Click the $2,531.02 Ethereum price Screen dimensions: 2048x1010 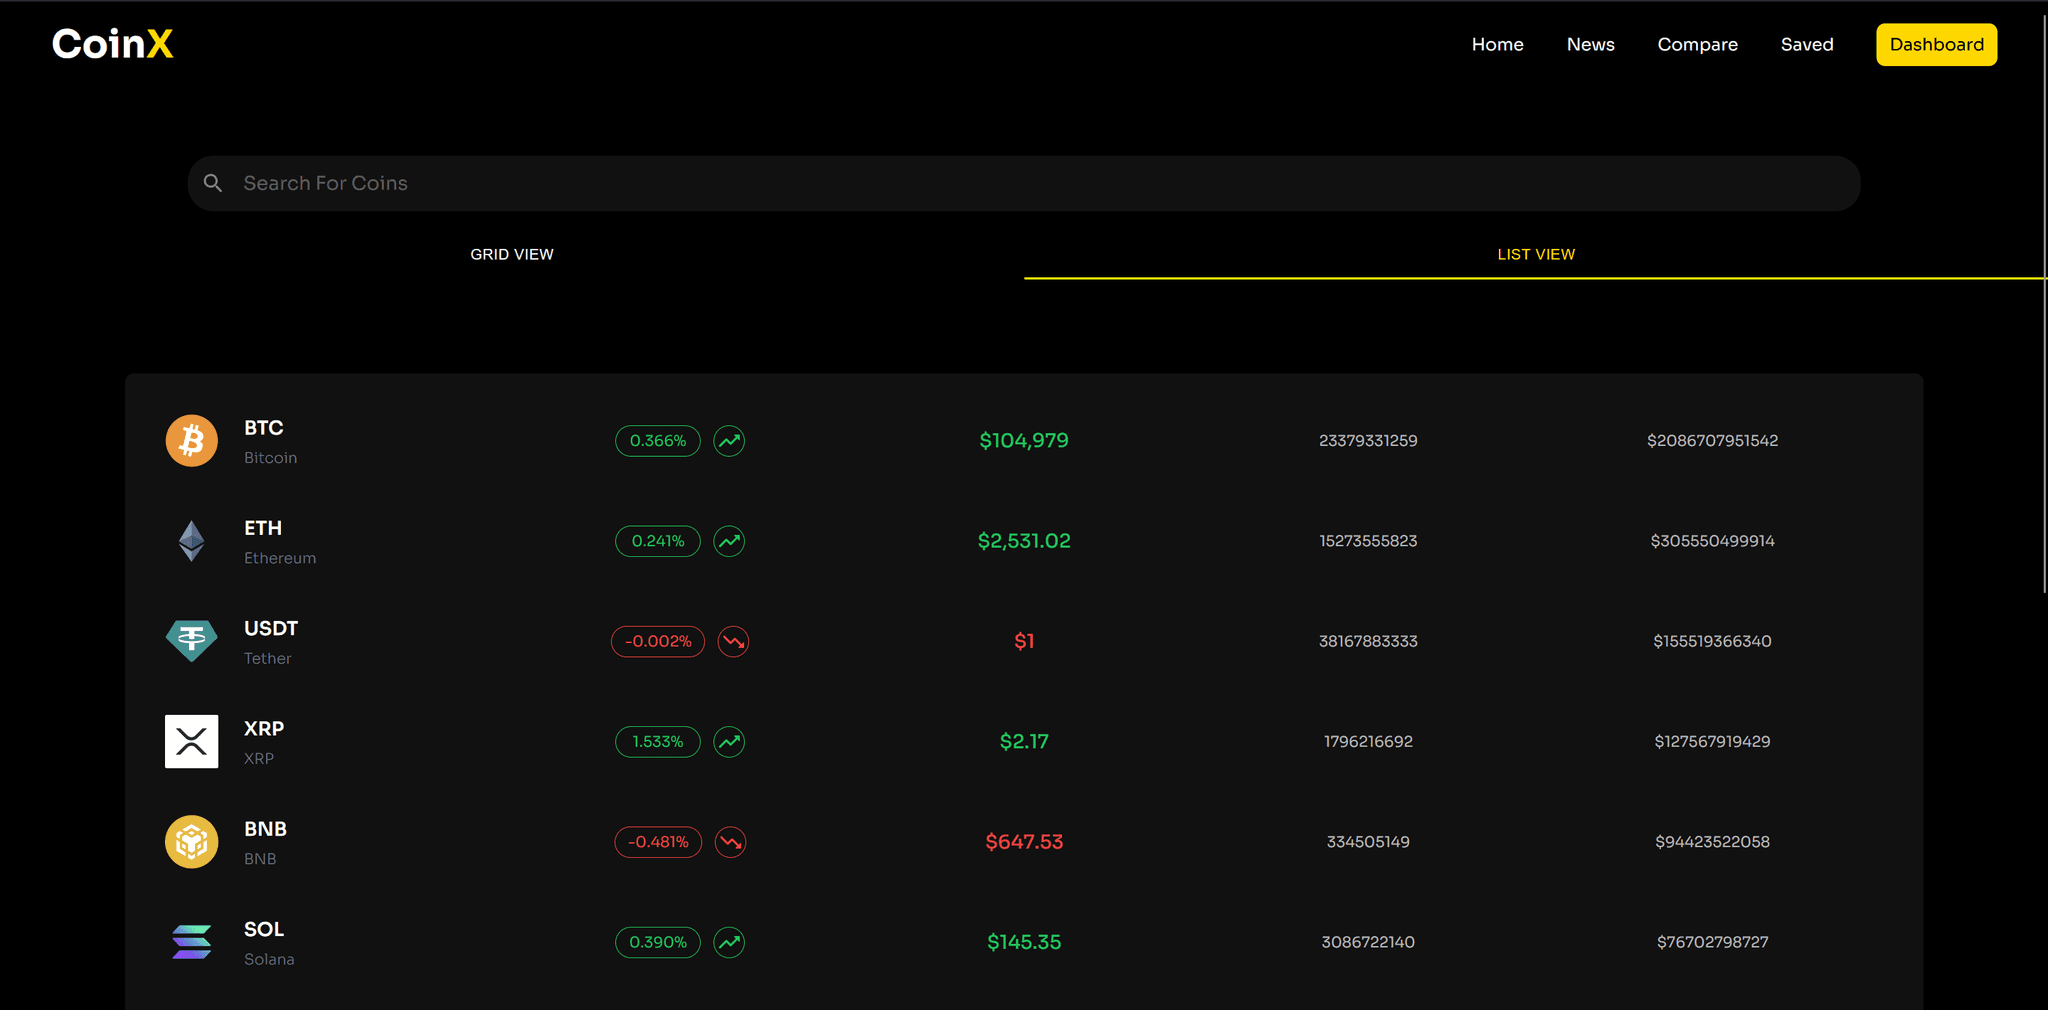(1024, 541)
